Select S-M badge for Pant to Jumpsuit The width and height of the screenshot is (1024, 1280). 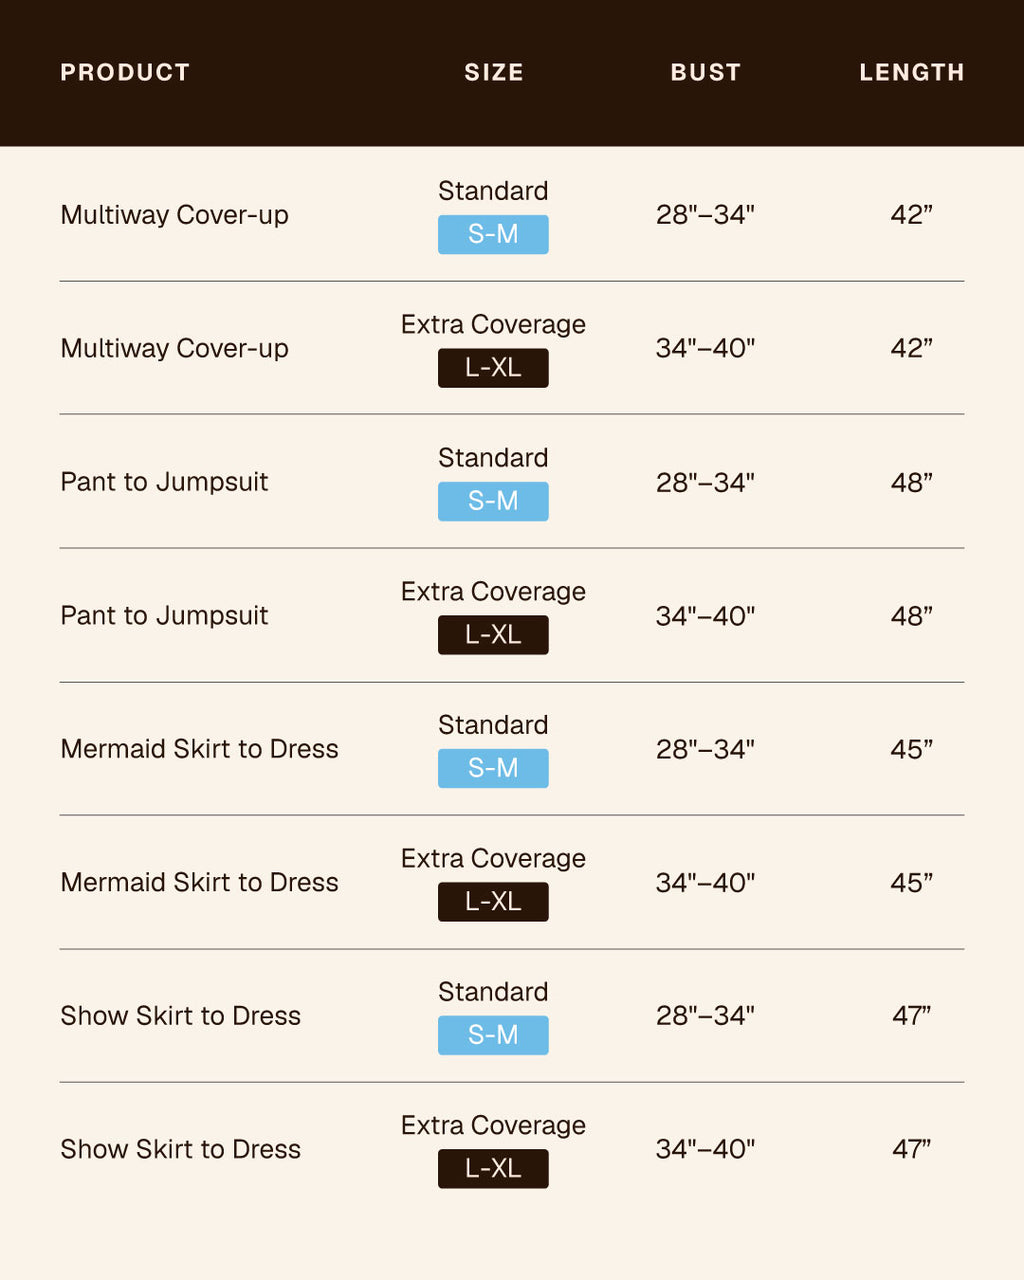tap(493, 501)
